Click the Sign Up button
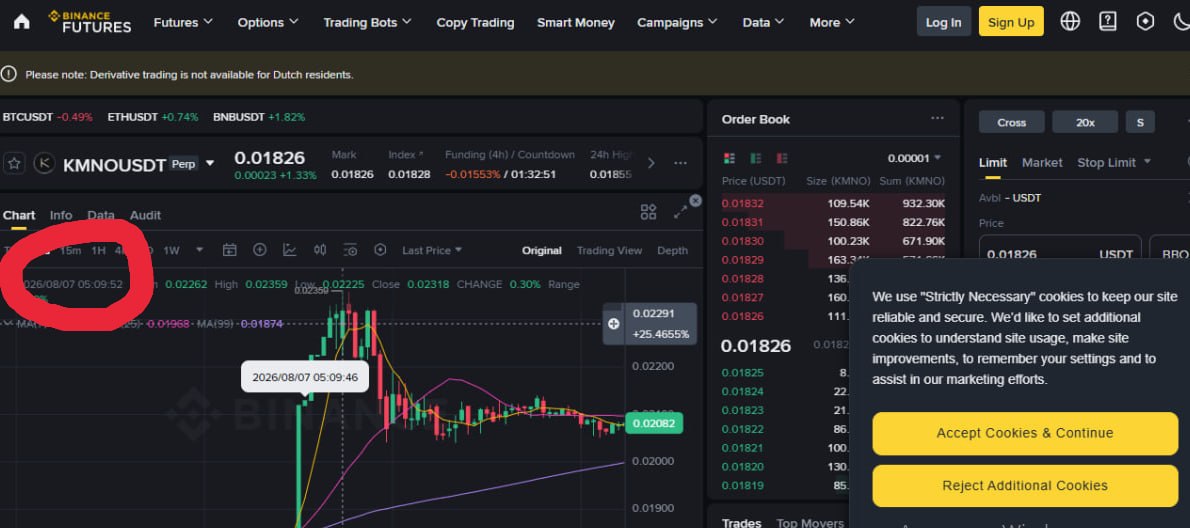The width and height of the screenshot is (1190, 528). click(x=1011, y=22)
